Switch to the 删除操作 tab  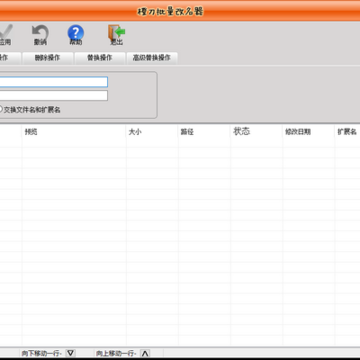click(48, 58)
